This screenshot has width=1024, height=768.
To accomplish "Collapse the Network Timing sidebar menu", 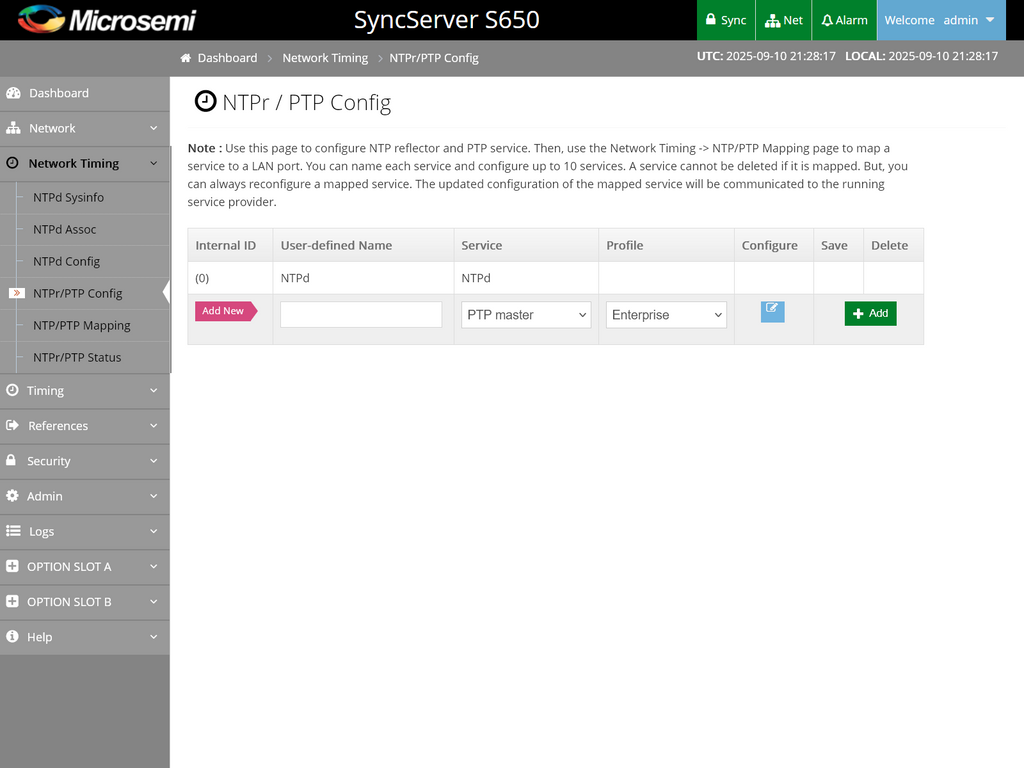I will (x=85, y=164).
